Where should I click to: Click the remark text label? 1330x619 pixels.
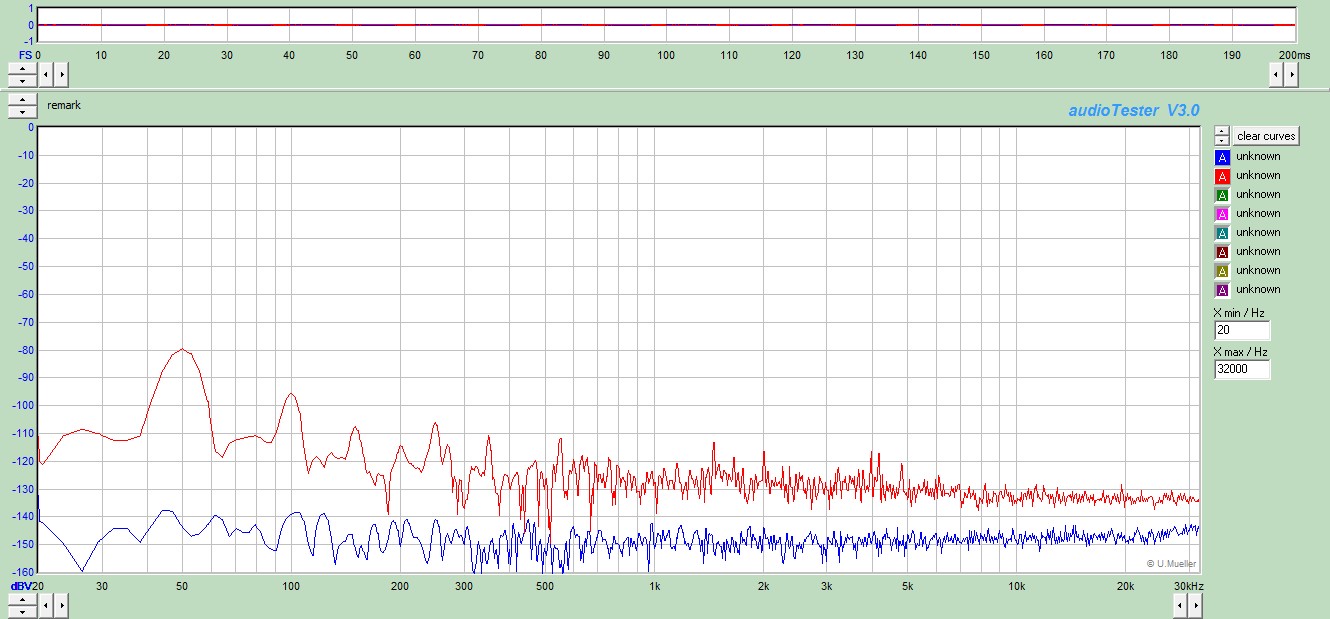point(64,105)
